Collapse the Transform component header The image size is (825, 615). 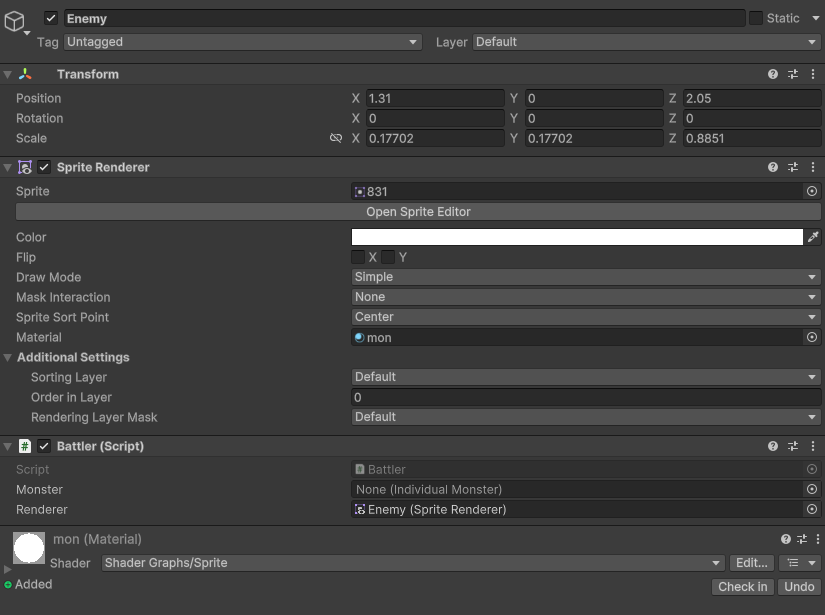point(8,74)
